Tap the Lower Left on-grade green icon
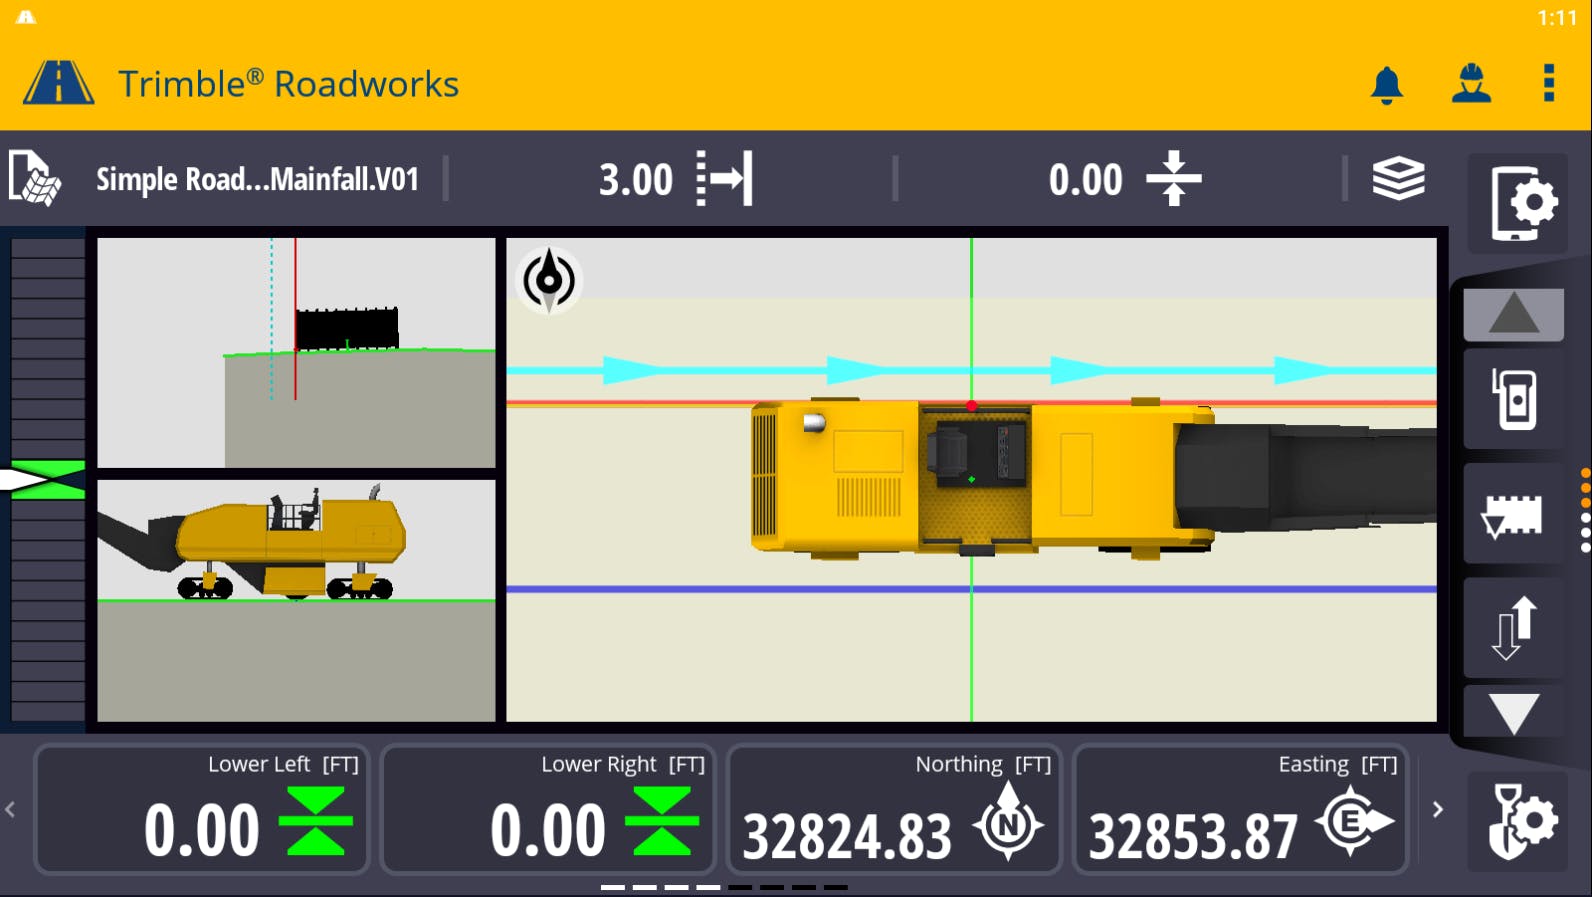The width and height of the screenshot is (1592, 897). pos(316,821)
